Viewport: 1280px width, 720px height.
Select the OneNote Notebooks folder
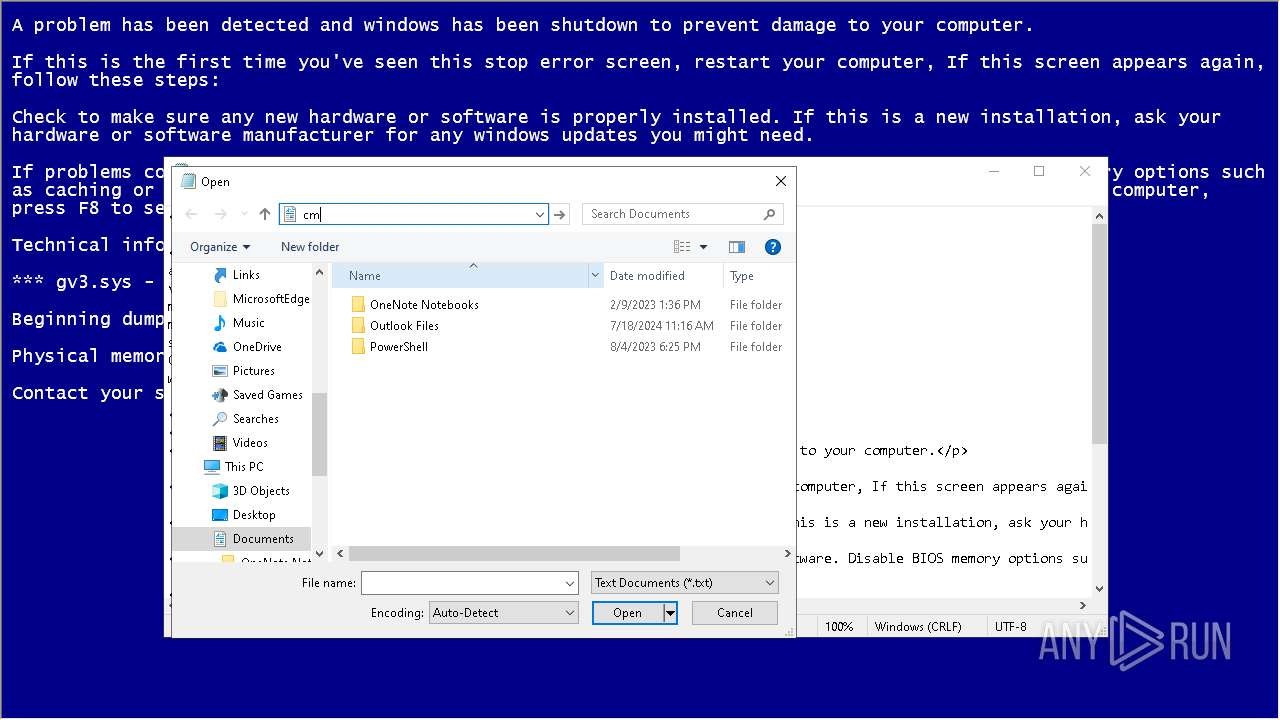coord(424,305)
